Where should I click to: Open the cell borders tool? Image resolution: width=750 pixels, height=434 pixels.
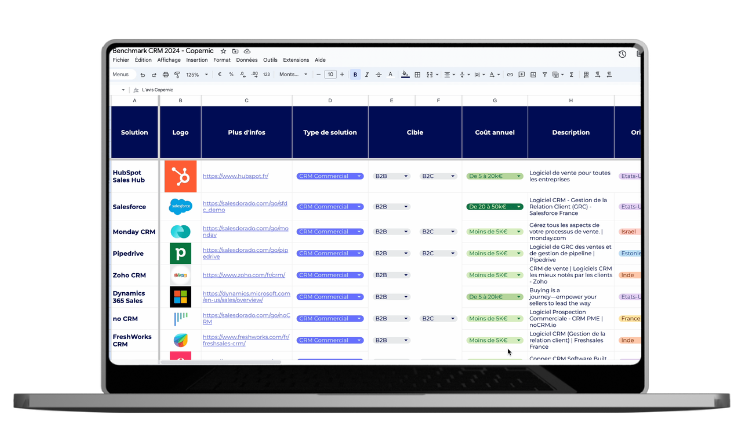click(417, 75)
